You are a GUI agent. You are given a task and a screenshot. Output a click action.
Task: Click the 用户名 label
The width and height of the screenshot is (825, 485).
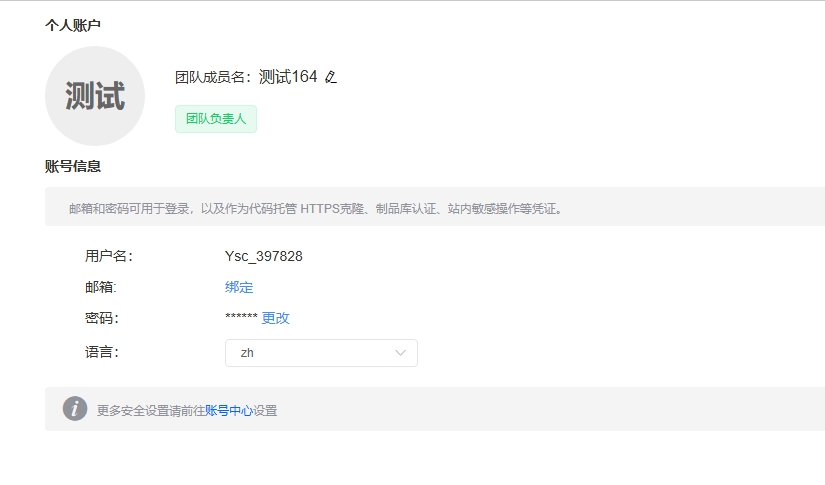coord(109,256)
